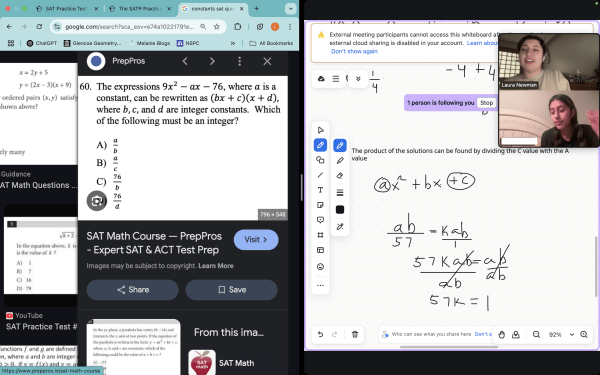600x375 pixels.
Task: Select the frame tool in whiteboard toolbar
Action: click(x=320, y=235)
